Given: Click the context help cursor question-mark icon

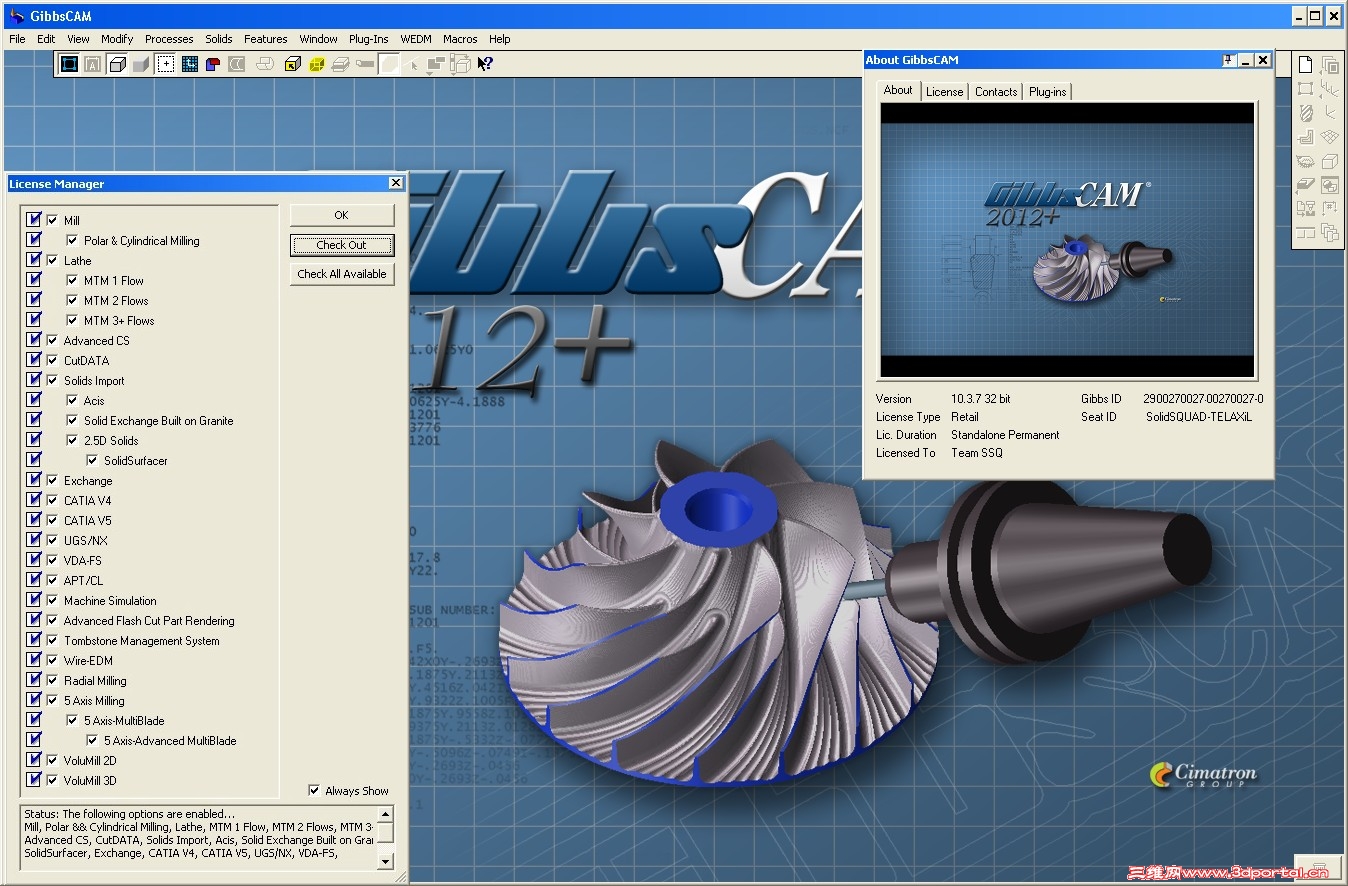Looking at the screenshot, I should [485, 64].
